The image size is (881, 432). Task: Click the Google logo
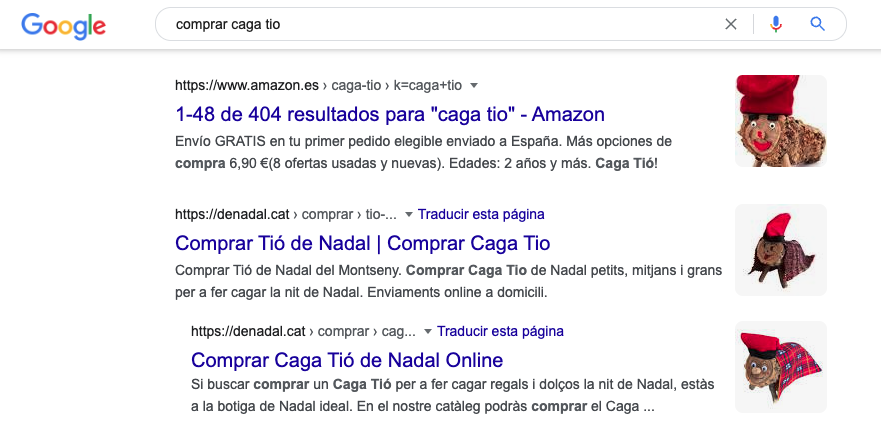63,24
